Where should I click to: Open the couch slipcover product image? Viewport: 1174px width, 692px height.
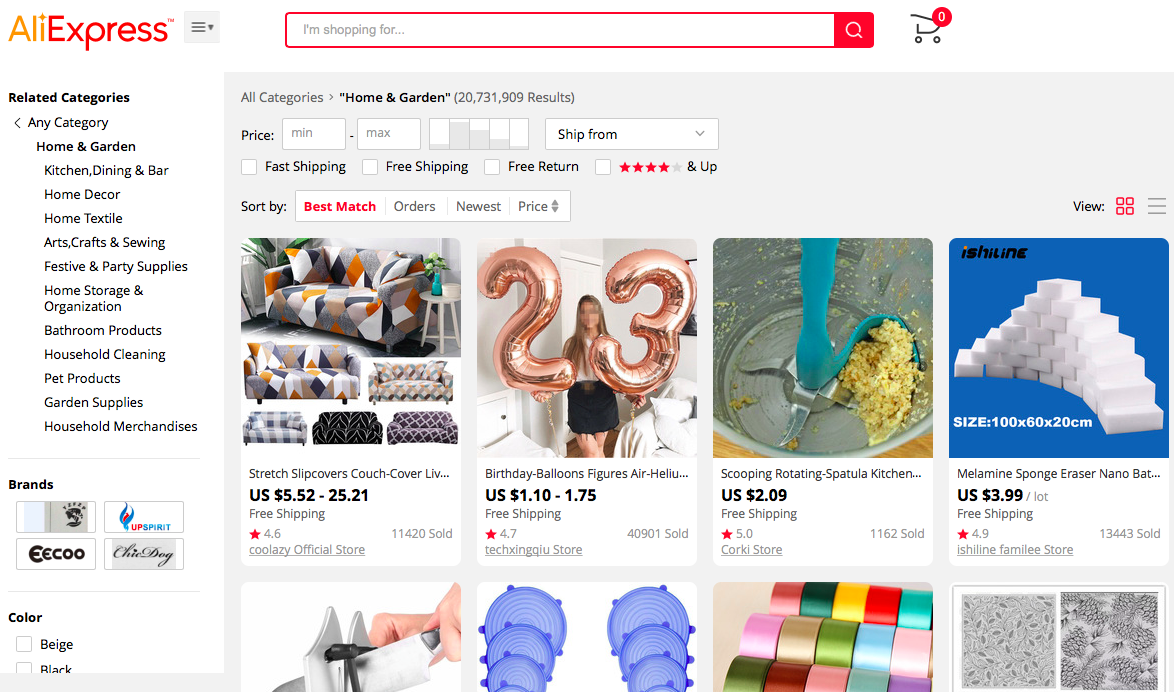pyautogui.click(x=350, y=347)
